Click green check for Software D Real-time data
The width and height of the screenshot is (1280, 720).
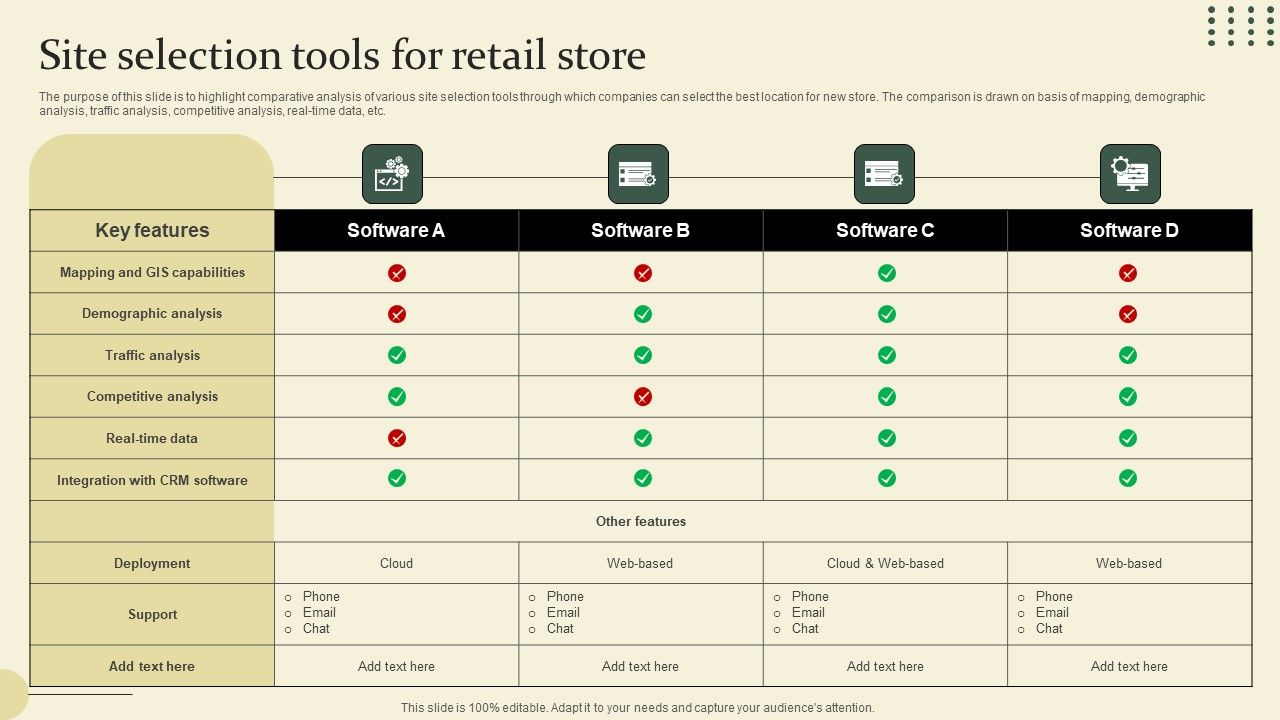coord(1128,438)
